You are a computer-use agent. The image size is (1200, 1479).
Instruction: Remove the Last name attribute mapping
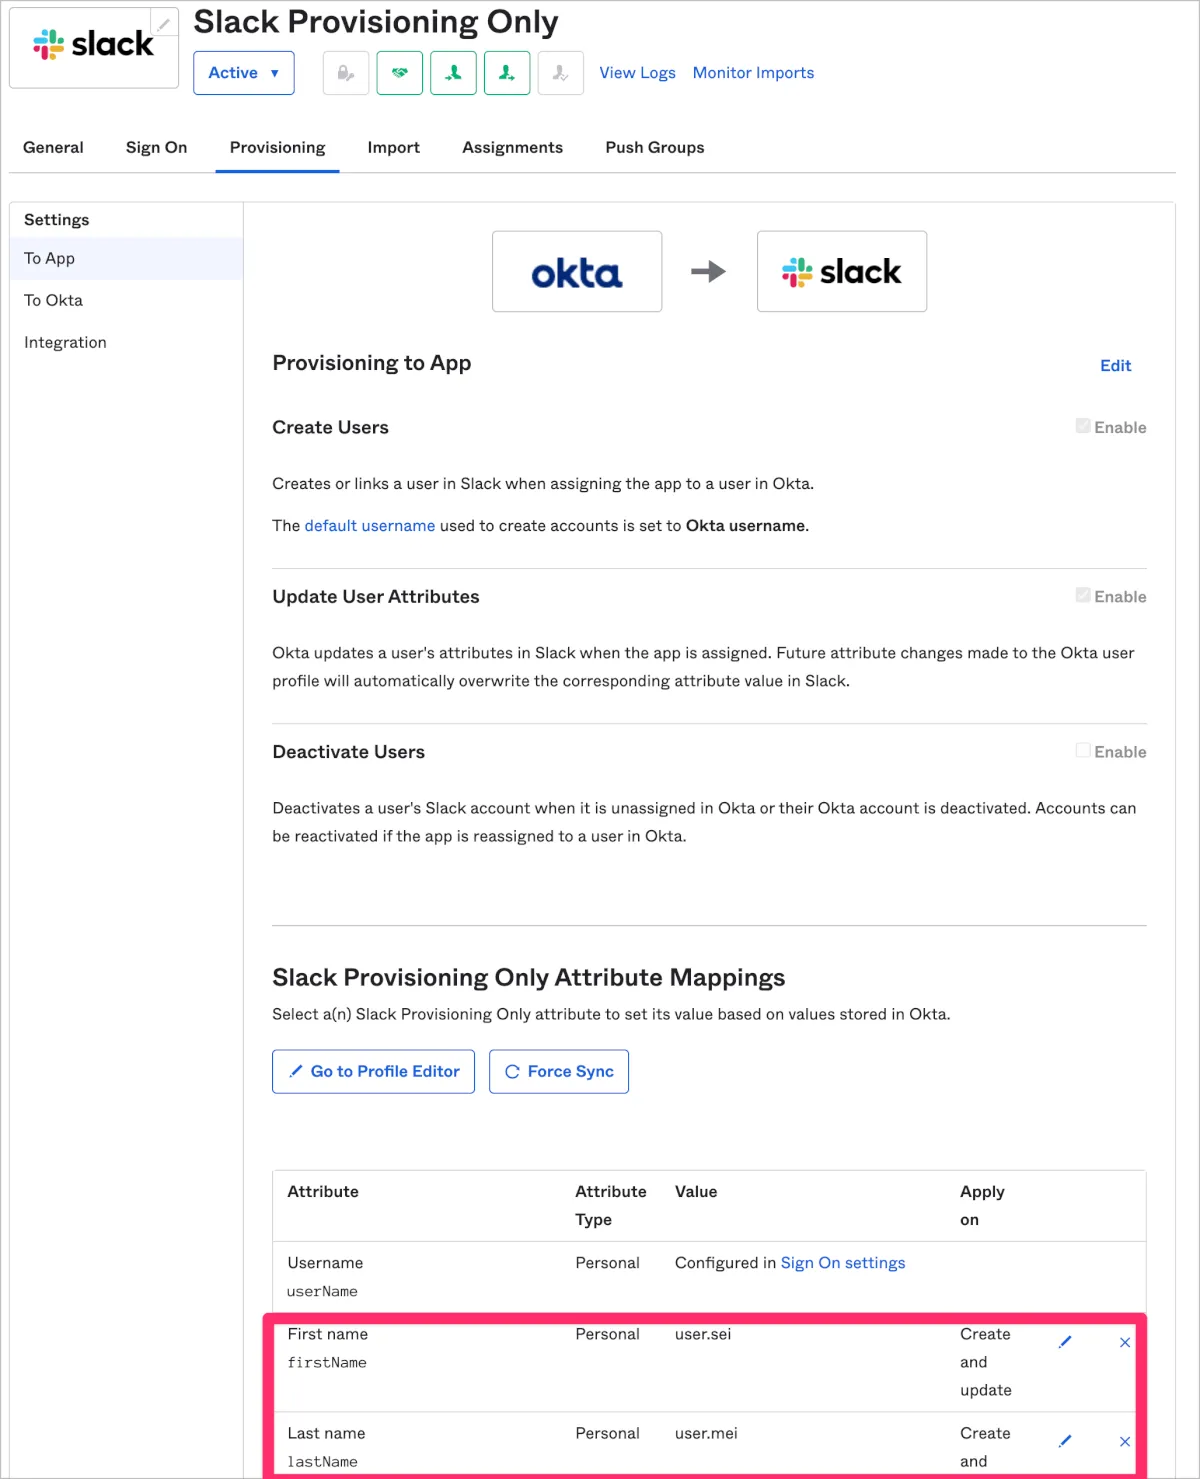tap(1125, 1441)
